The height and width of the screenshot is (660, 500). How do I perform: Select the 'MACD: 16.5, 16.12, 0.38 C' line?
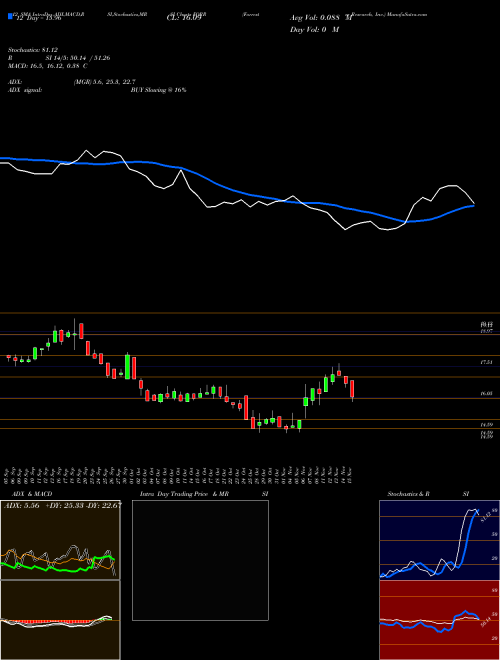(48, 66)
